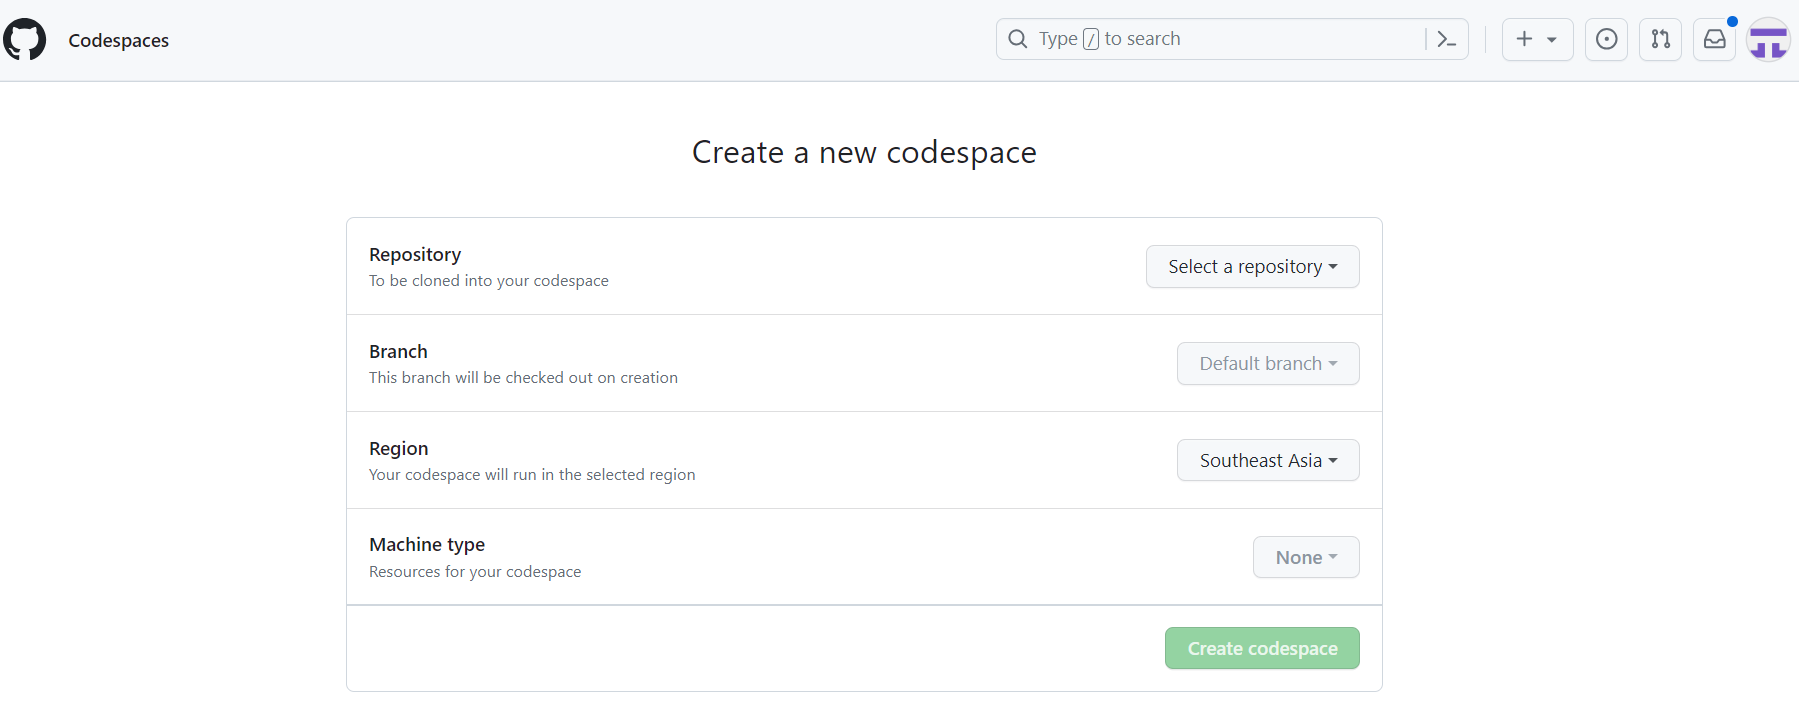Click the slash shortcut key hint
The height and width of the screenshot is (707, 1799).
(1091, 39)
